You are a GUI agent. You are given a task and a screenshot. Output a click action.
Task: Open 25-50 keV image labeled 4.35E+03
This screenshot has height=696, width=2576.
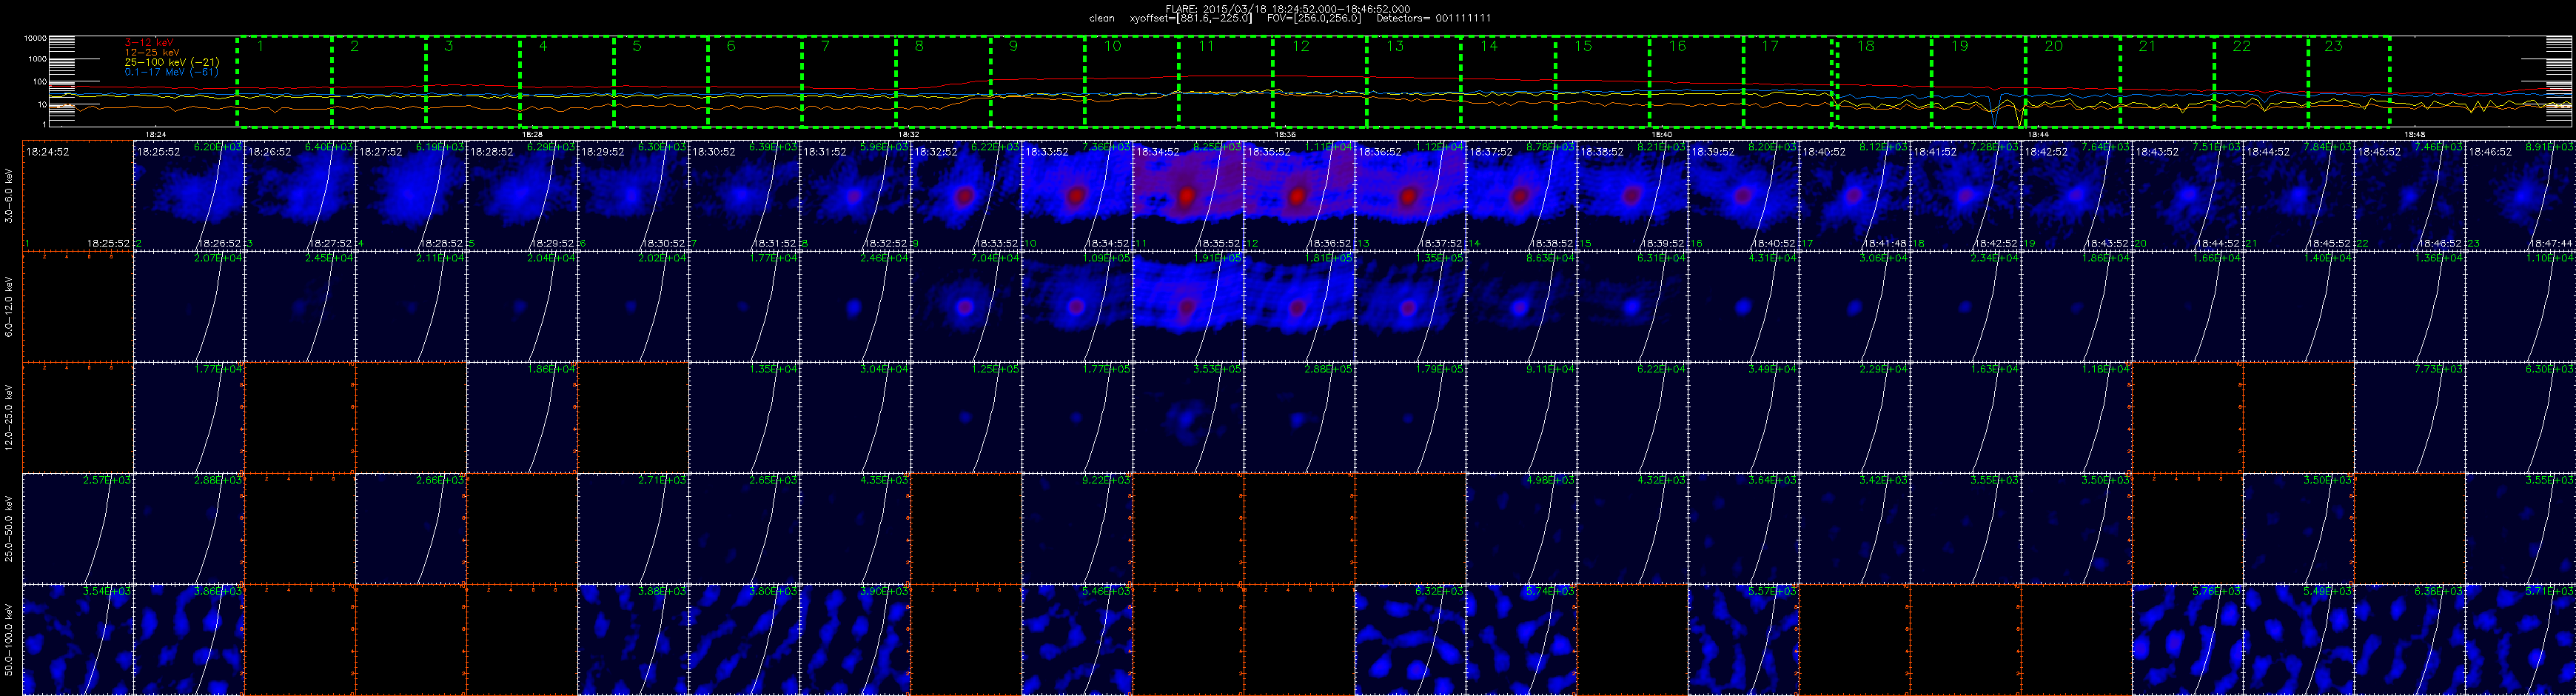point(855,529)
